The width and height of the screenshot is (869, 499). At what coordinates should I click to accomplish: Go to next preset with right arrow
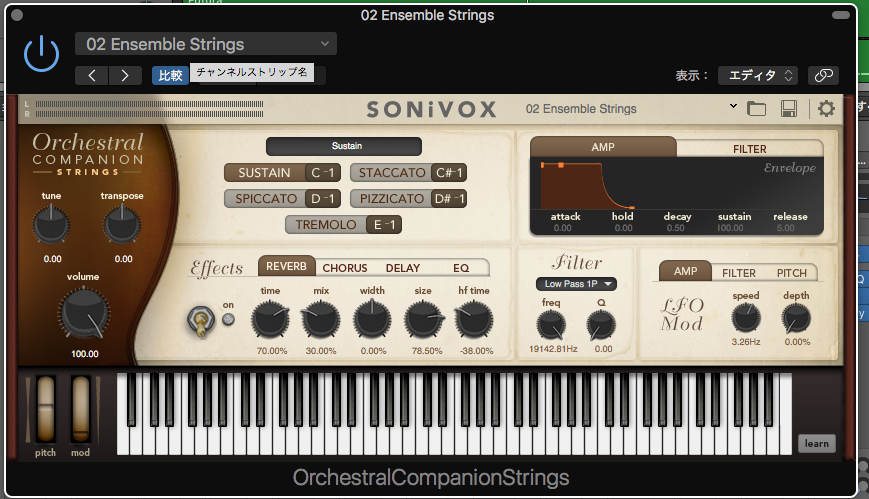pyautogui.click(x=125, y=75)
